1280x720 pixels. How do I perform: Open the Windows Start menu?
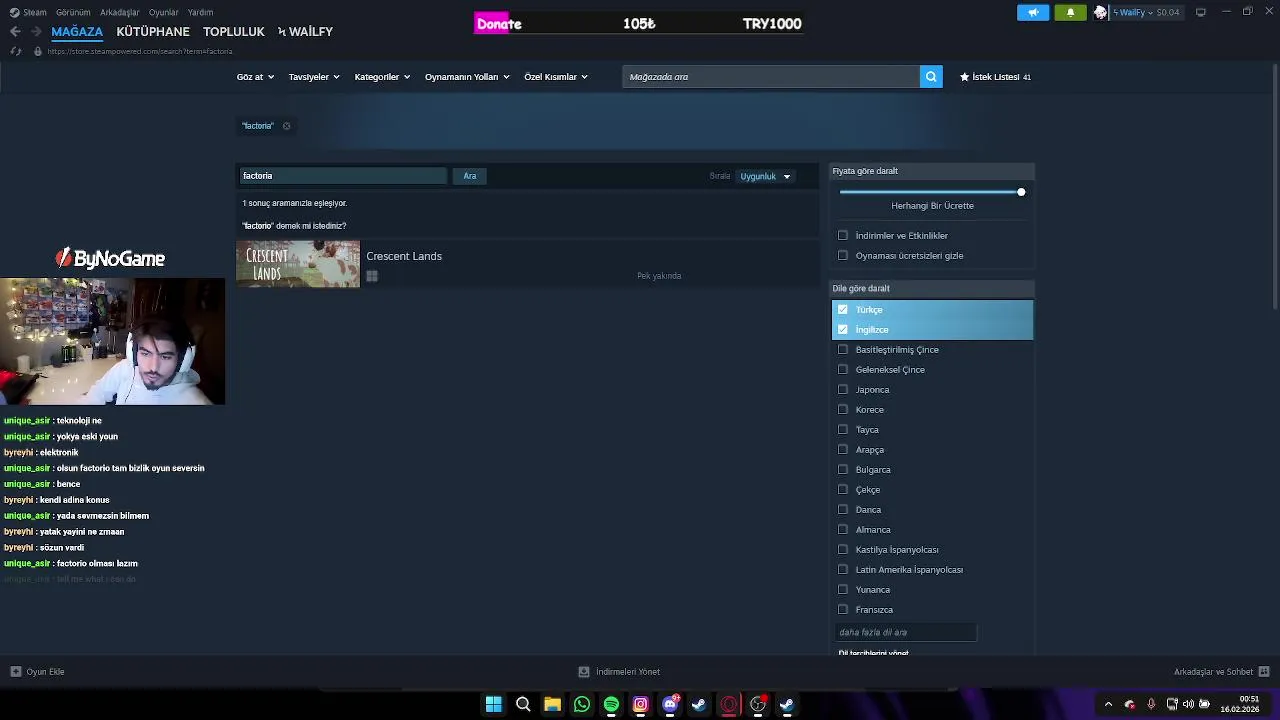493,705
